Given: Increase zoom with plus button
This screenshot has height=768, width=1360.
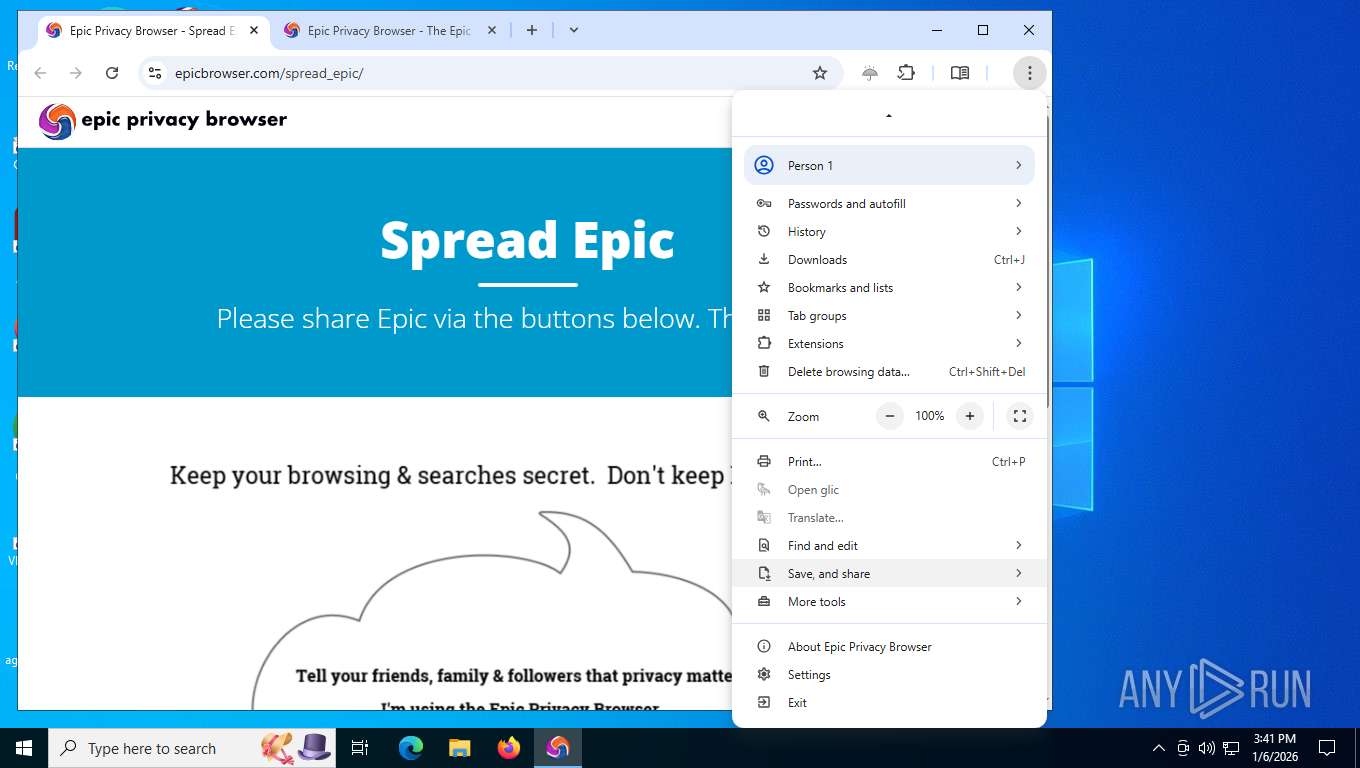Looking at the screenshot, I should pos(970,416).
